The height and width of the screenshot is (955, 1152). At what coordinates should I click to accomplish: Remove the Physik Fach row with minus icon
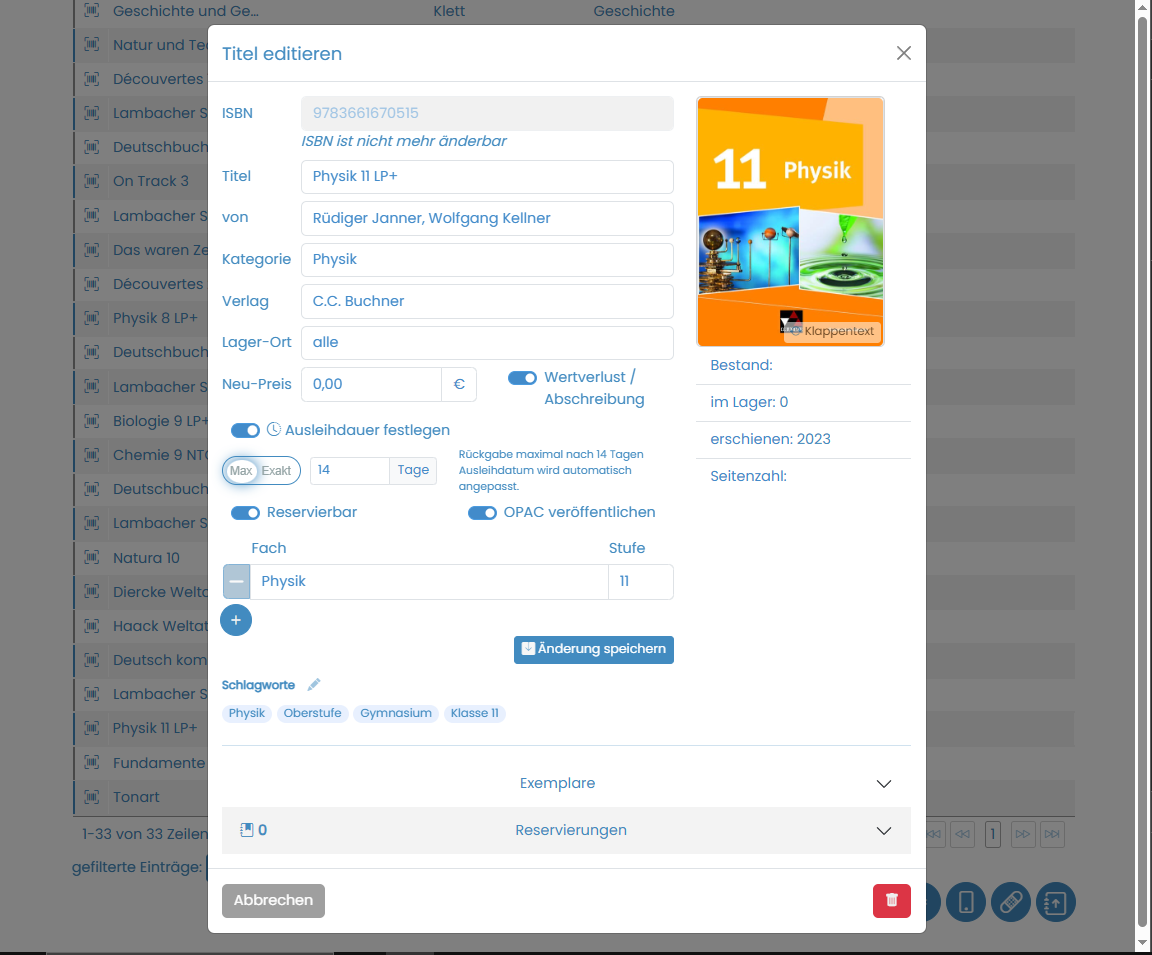click(x=236, y=581)
